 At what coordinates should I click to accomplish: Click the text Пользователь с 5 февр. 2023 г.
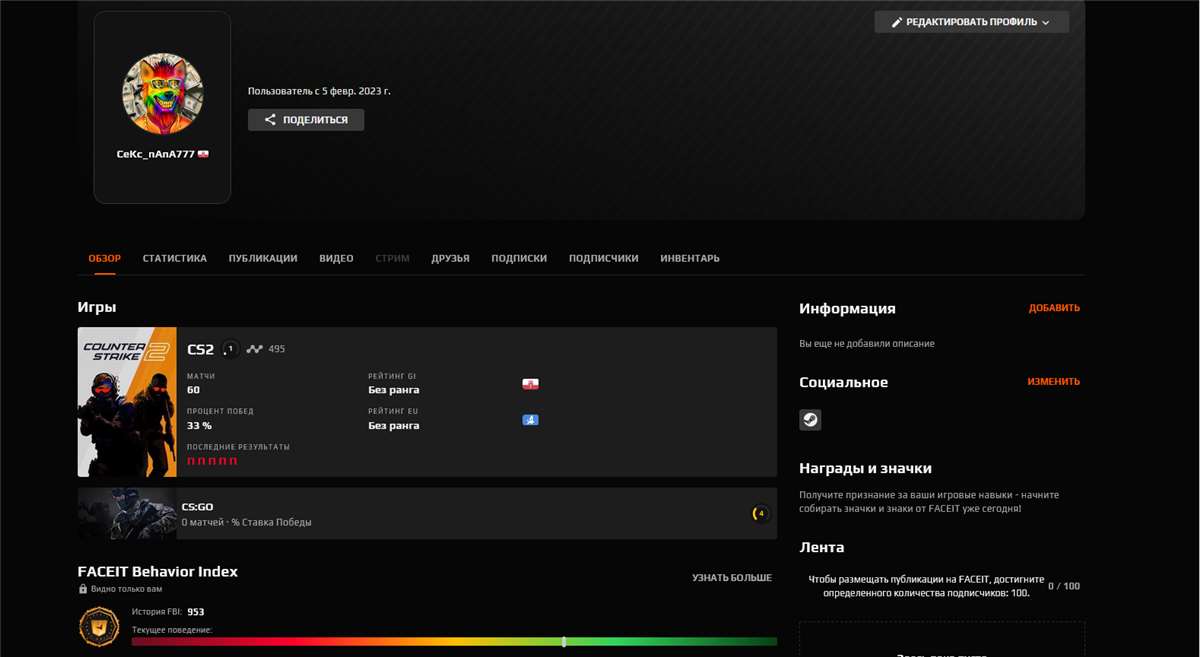319,91
